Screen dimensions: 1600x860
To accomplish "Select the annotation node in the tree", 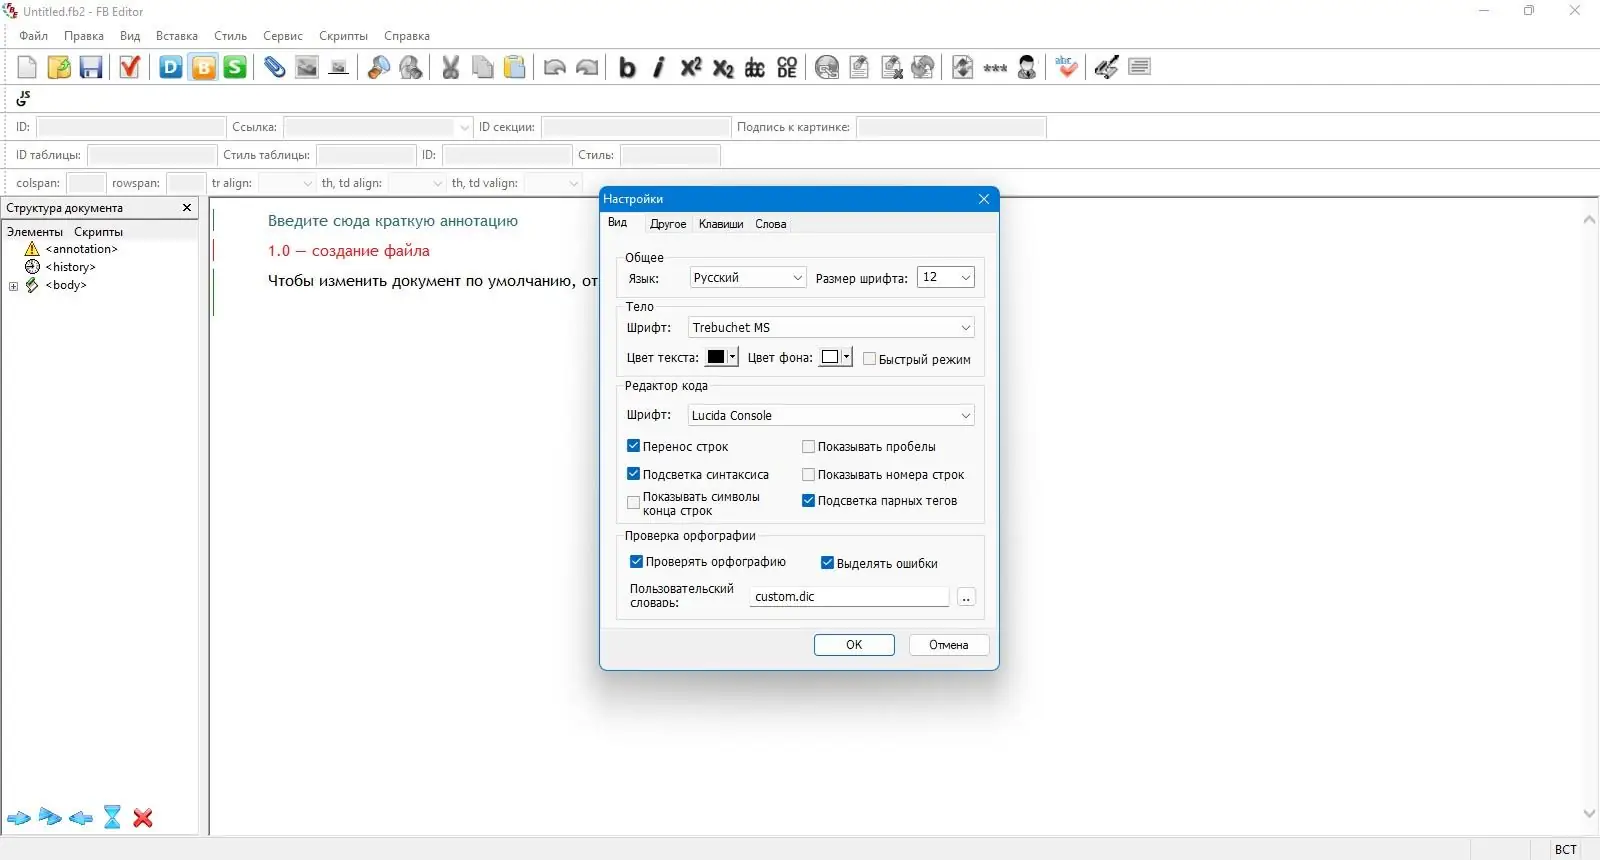I will (x=81, y=249).
